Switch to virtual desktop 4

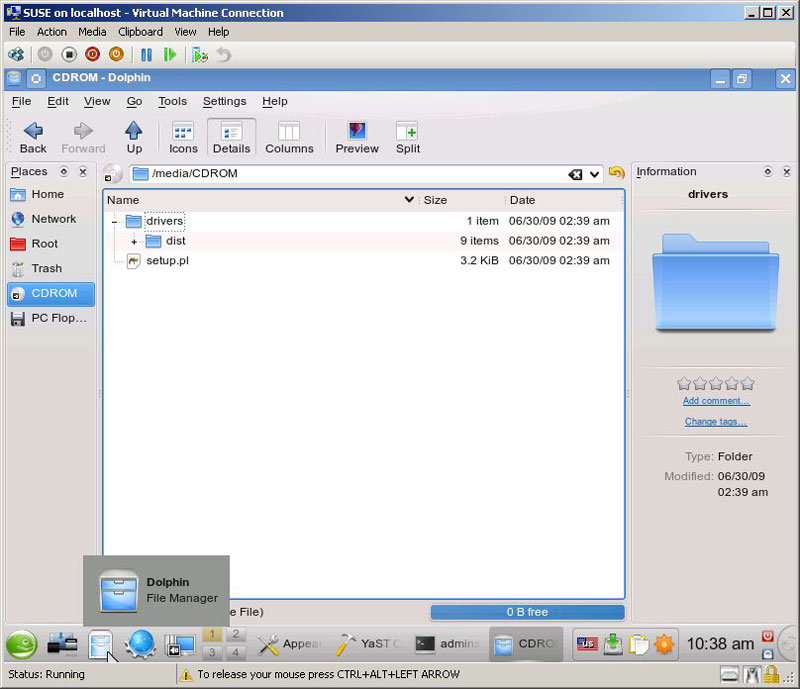tap(235, 652)
